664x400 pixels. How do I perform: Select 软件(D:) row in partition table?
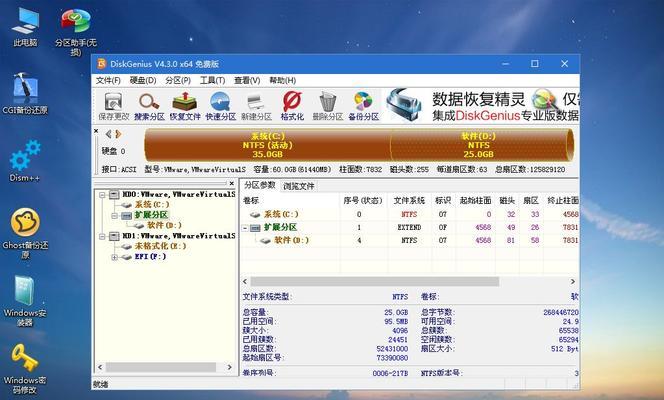coord(410,240)
